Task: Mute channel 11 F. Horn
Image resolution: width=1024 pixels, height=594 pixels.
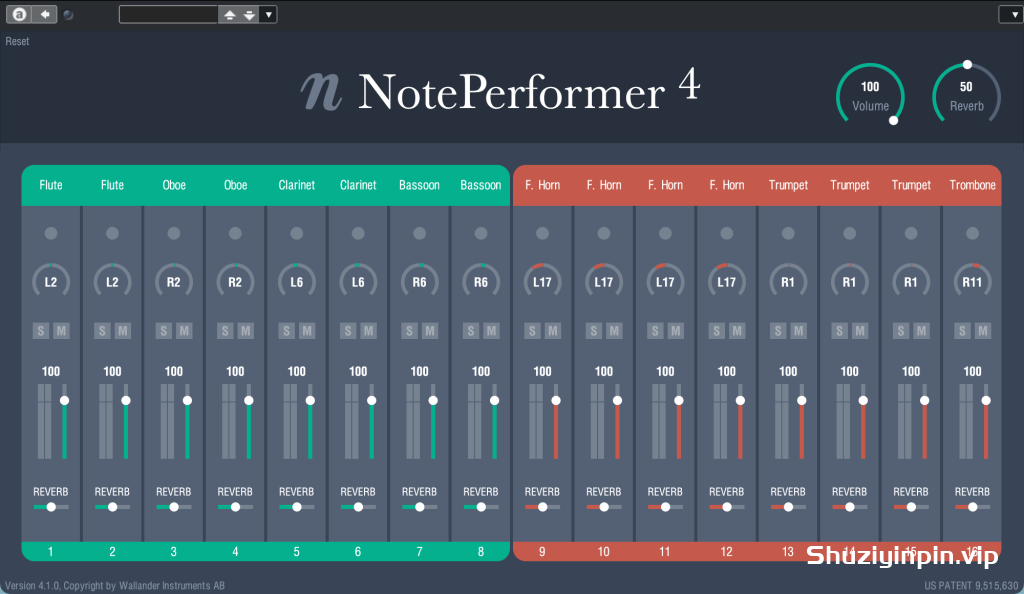Action: [x=675, y=331]
